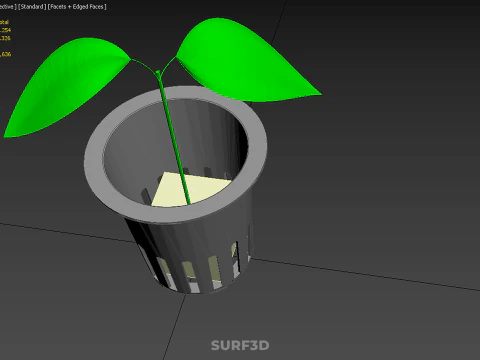This screenshot has height=360, width=480.
Task: Click the yellow viewport statistics Total readout
Action: pyautogui.click(x=5, y=22)
